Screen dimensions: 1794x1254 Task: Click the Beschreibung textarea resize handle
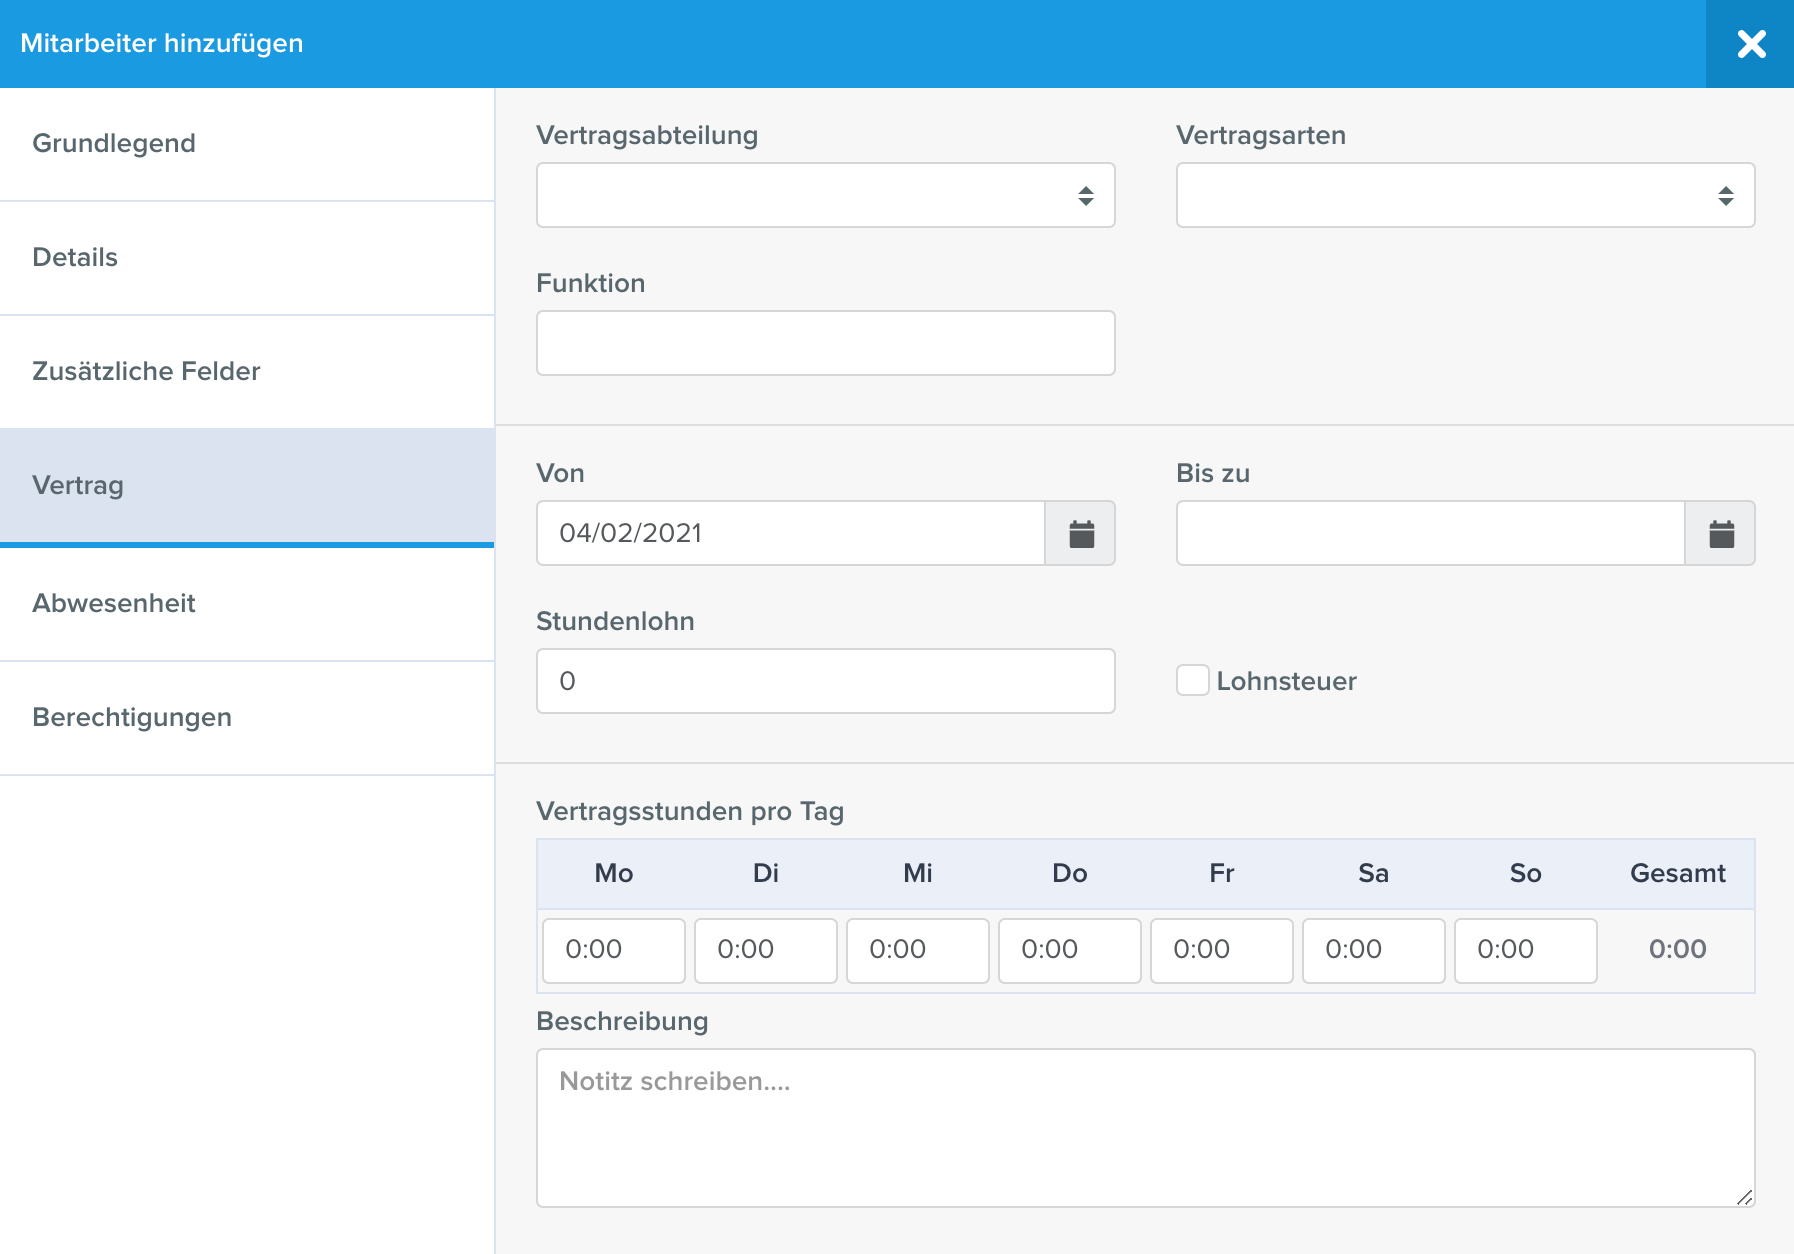[1745, 1197]
